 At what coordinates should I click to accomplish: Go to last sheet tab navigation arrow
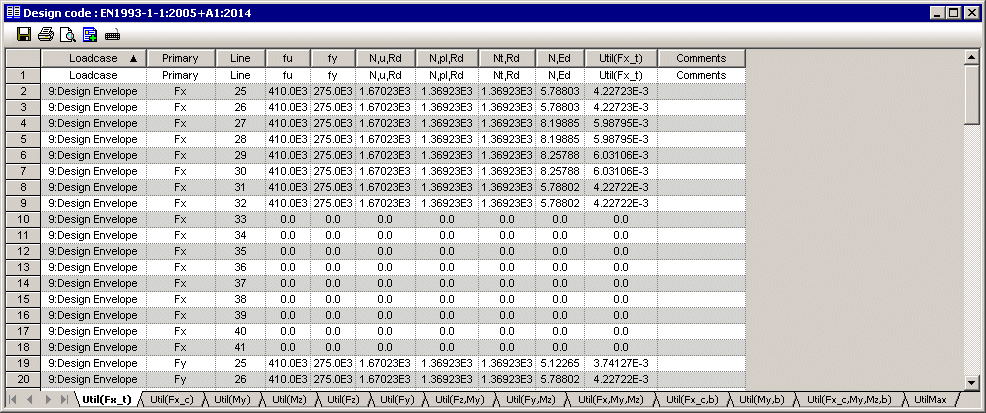[65, 400]
